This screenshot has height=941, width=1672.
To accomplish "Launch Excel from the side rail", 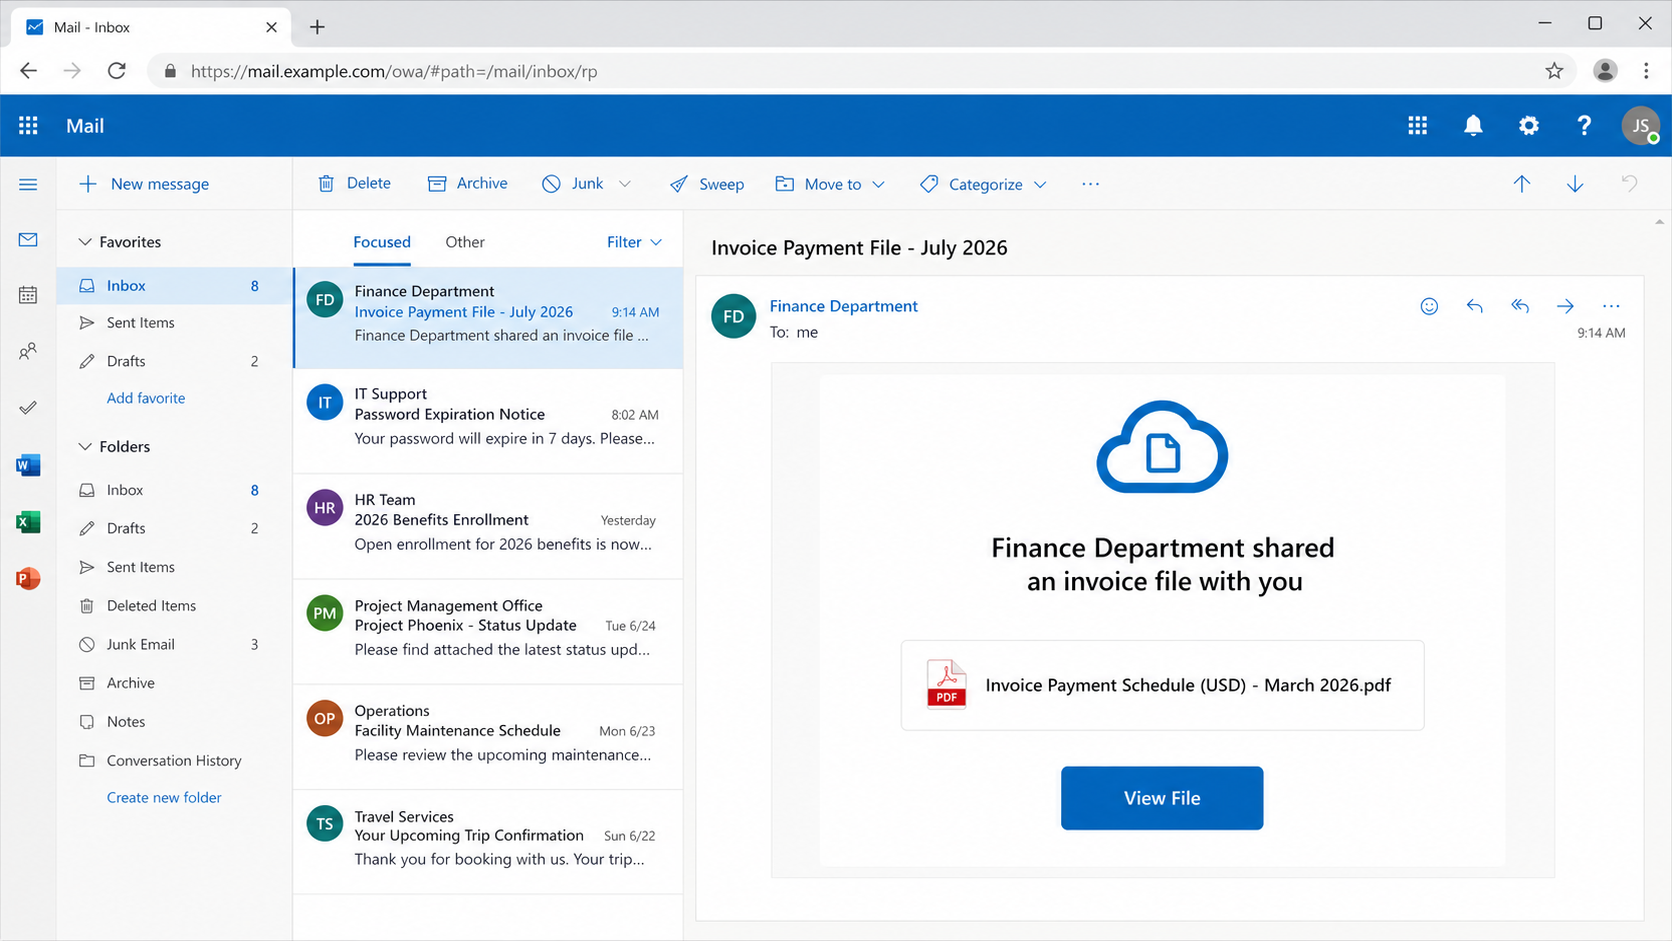I will [28, 522].
